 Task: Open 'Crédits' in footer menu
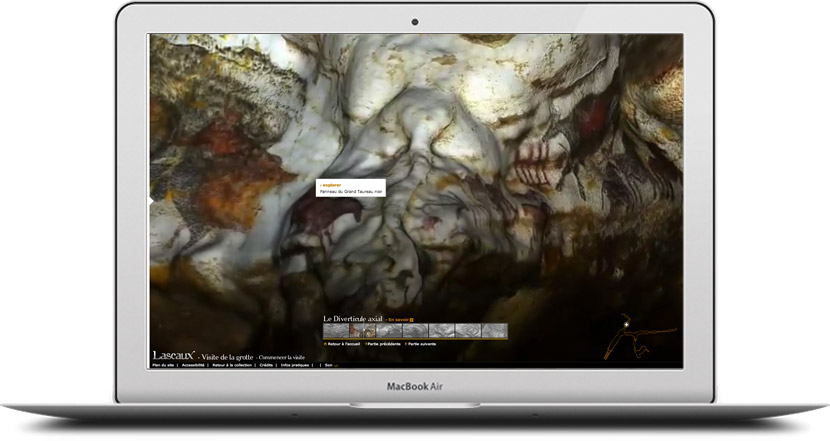point(267,366)
